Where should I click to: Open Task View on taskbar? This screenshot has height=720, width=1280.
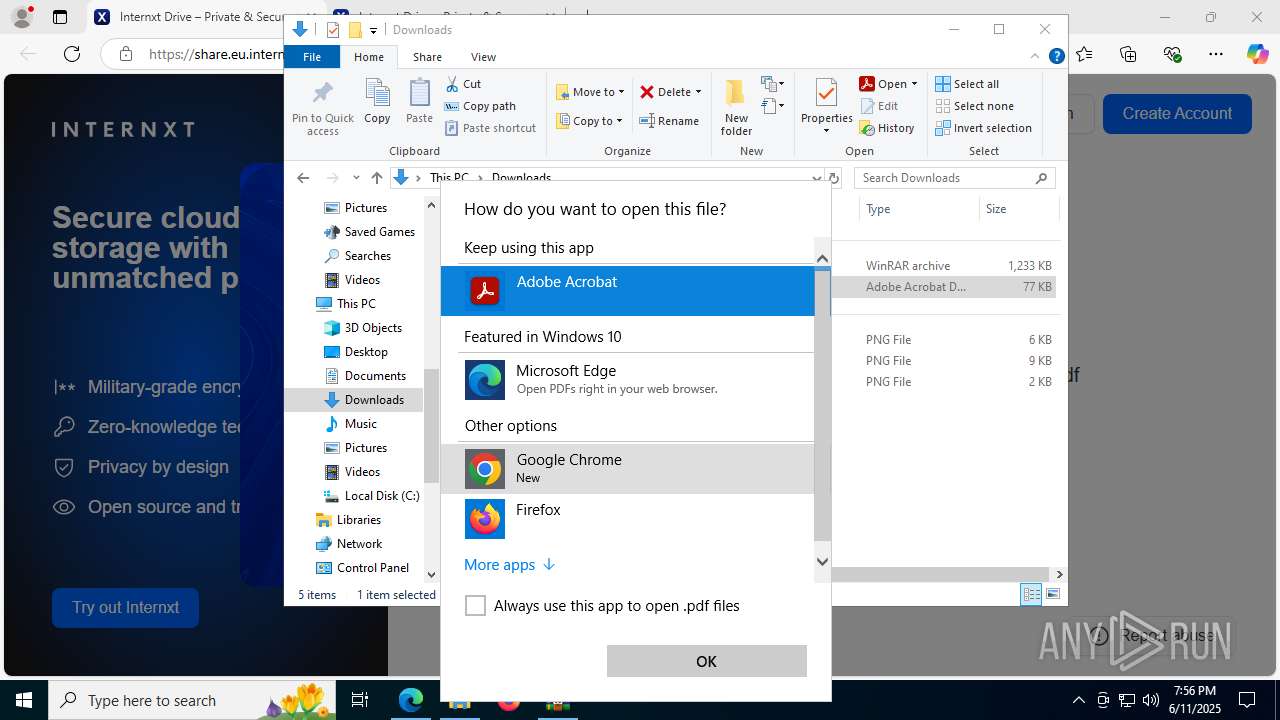[360, 700]
